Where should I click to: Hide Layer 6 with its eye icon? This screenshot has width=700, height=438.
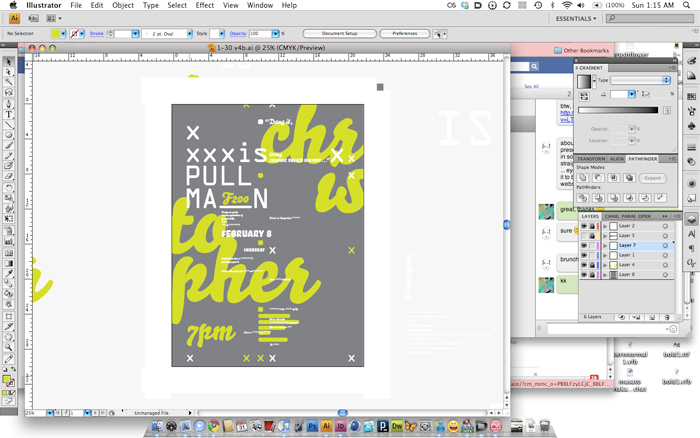tap(584, 275)
